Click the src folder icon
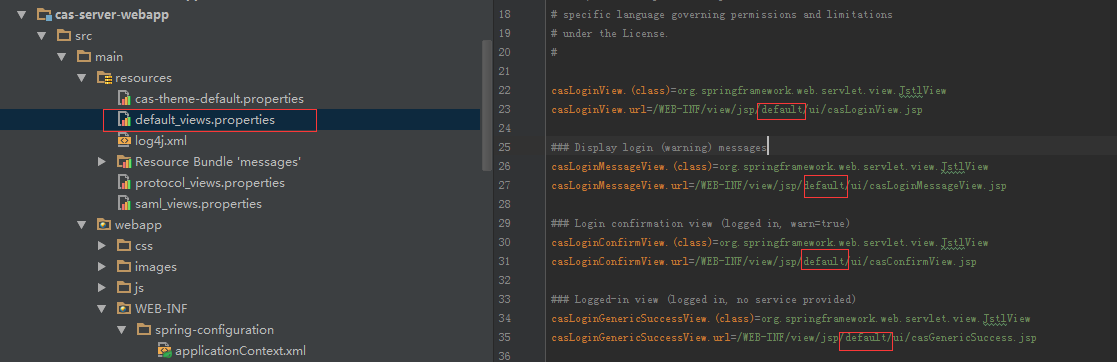The image size is (1117, 362). click(63, 36)
